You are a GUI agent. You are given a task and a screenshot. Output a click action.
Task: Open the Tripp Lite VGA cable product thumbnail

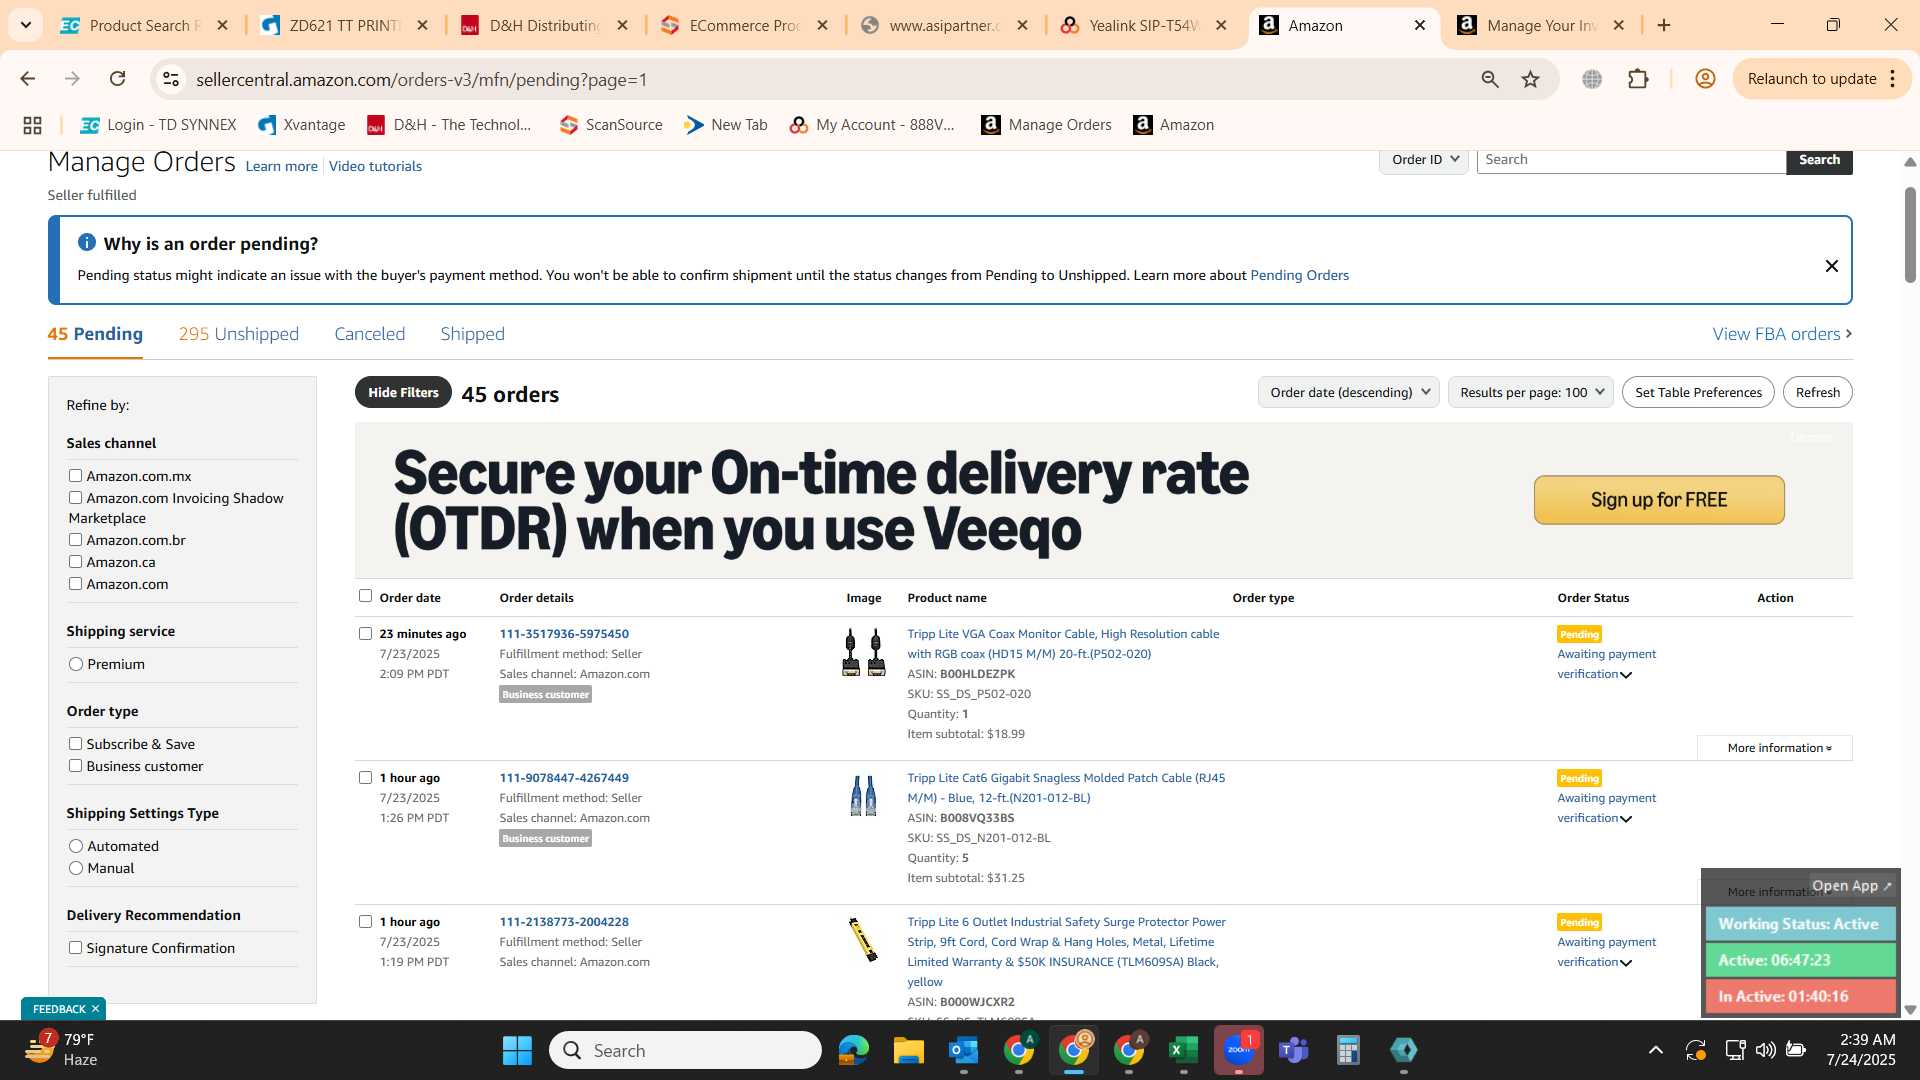863,653
